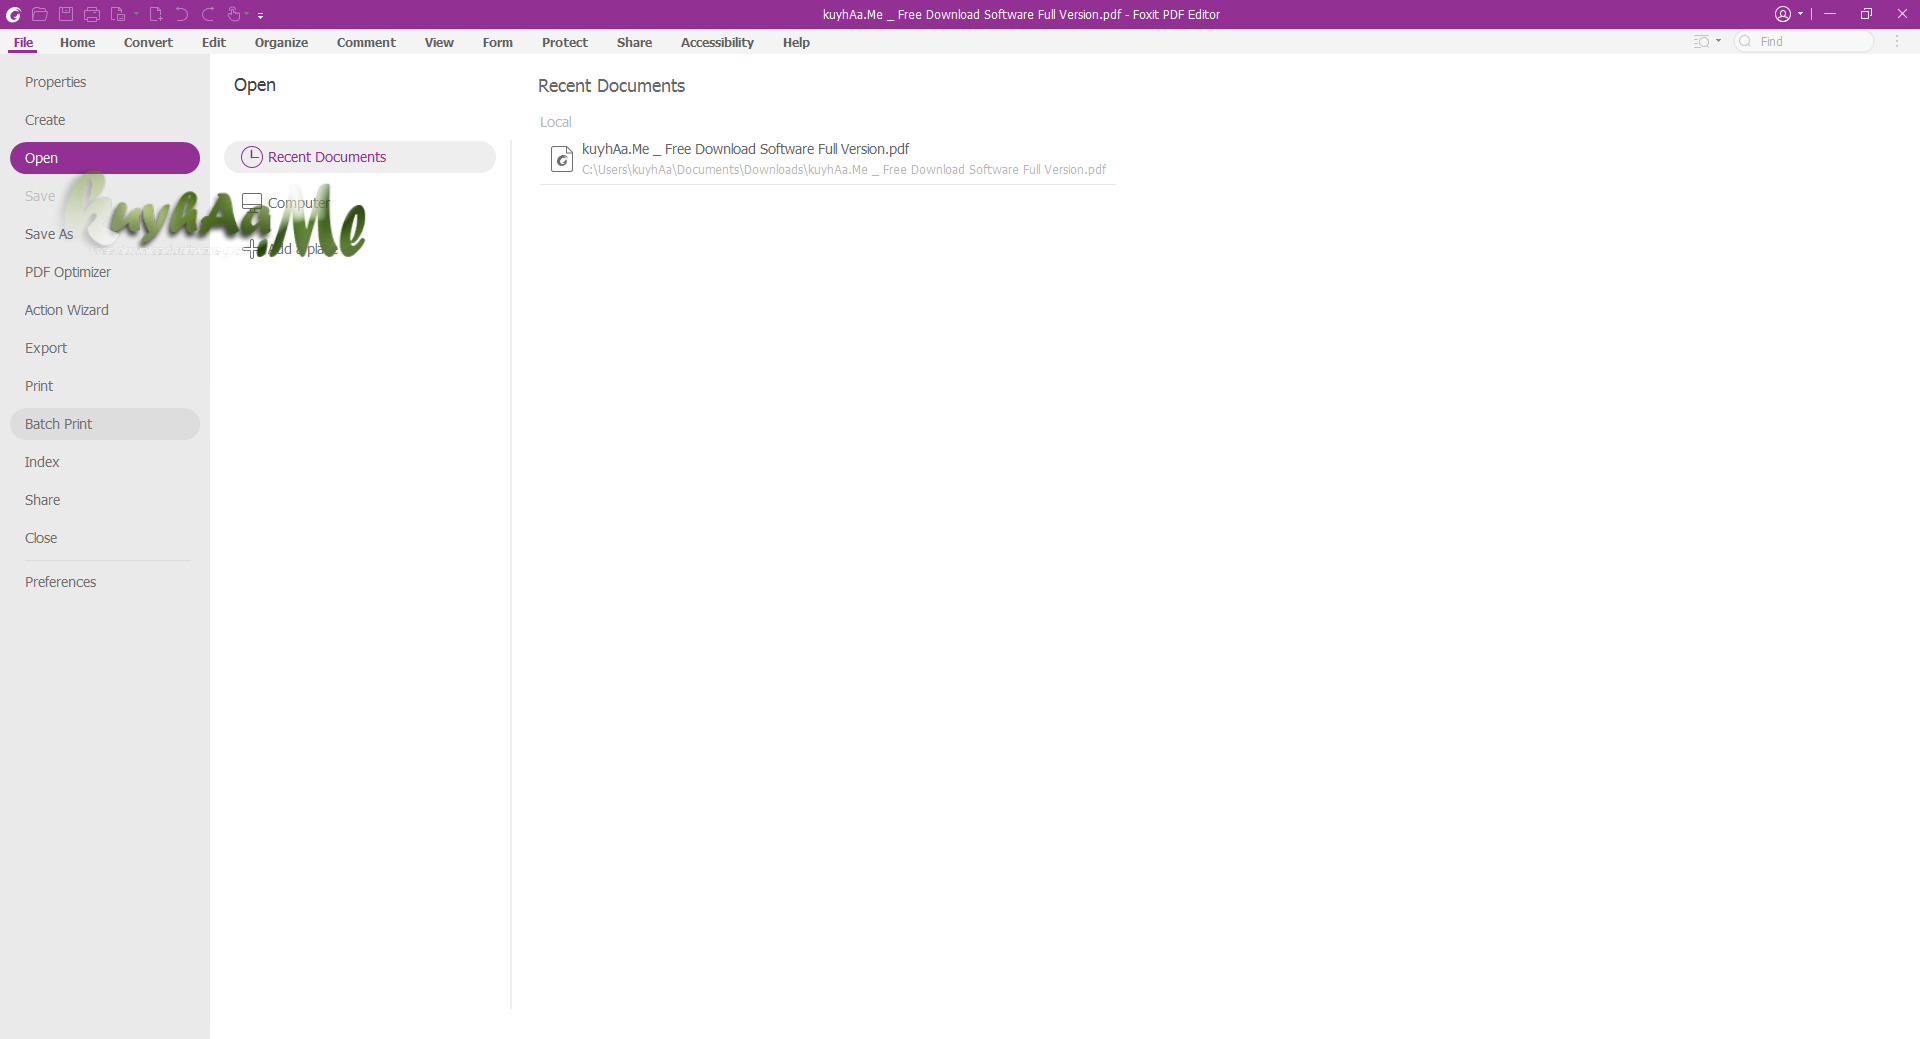Click the advanced search icon beside Find

pyautogui.click(x=1701, y=41)
